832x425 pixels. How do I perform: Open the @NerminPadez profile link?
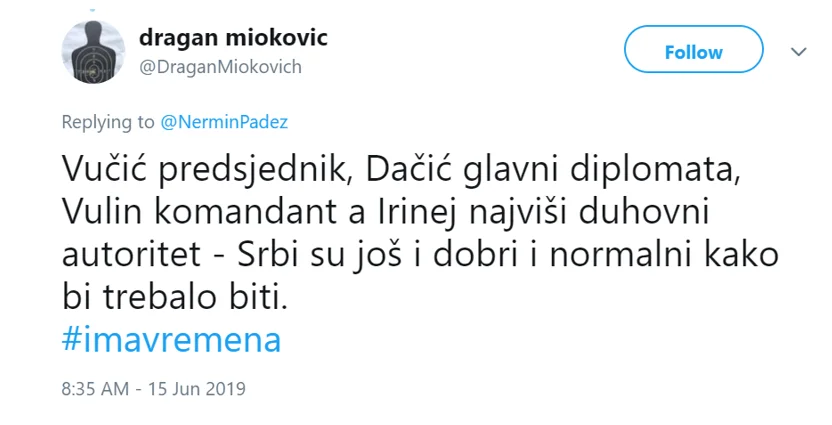(x=224, y=122)
